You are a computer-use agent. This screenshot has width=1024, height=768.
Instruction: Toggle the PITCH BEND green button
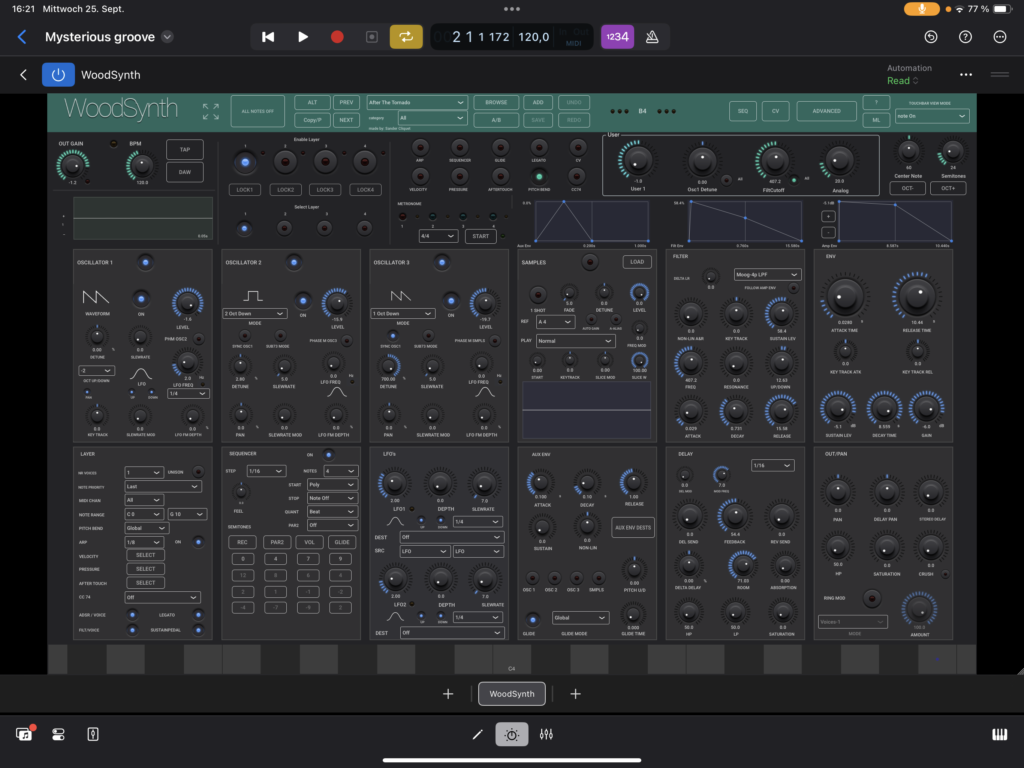tap(538, 176)
